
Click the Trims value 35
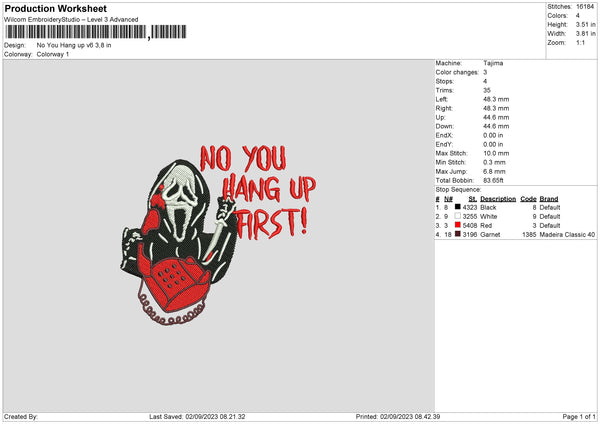coord(487,90)
